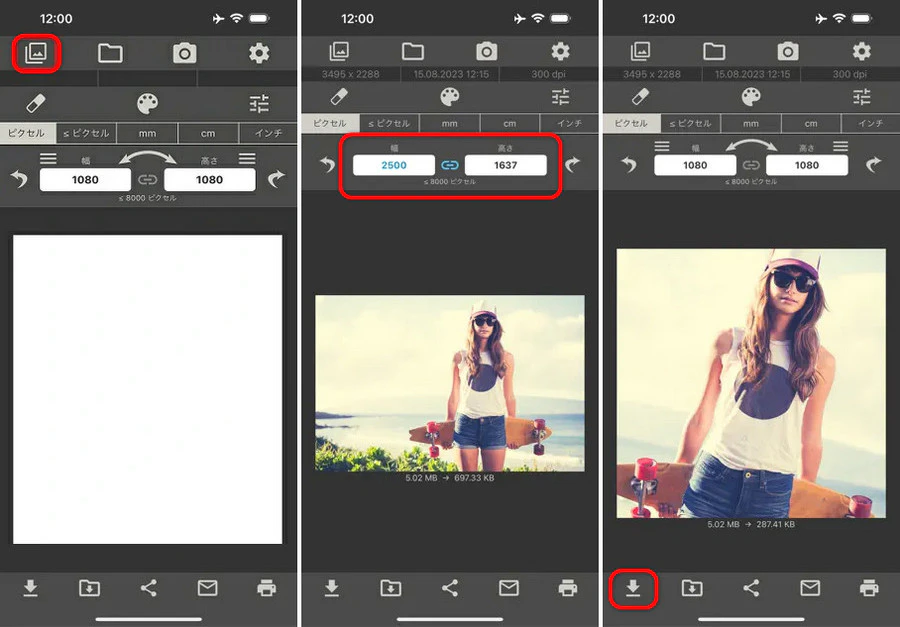This screenshot has width=900, height=627.
Task: Open color palette icon on 2500-width screen
Action: (449, 96)
